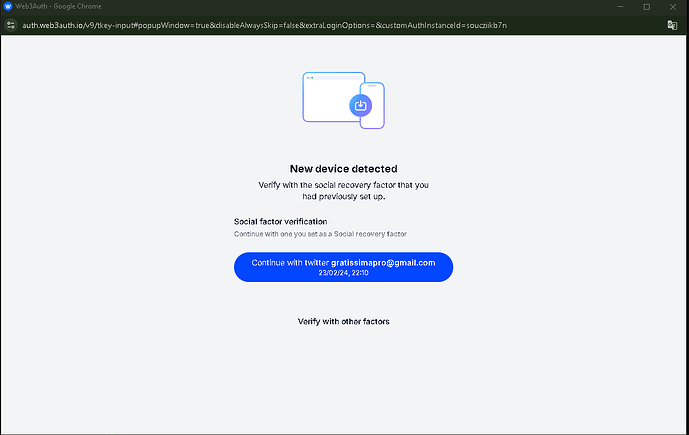Image resolution: width=689 pixels, height=435 pixels.
Task: Click 'Social factor verification' label
Action: 280,221
